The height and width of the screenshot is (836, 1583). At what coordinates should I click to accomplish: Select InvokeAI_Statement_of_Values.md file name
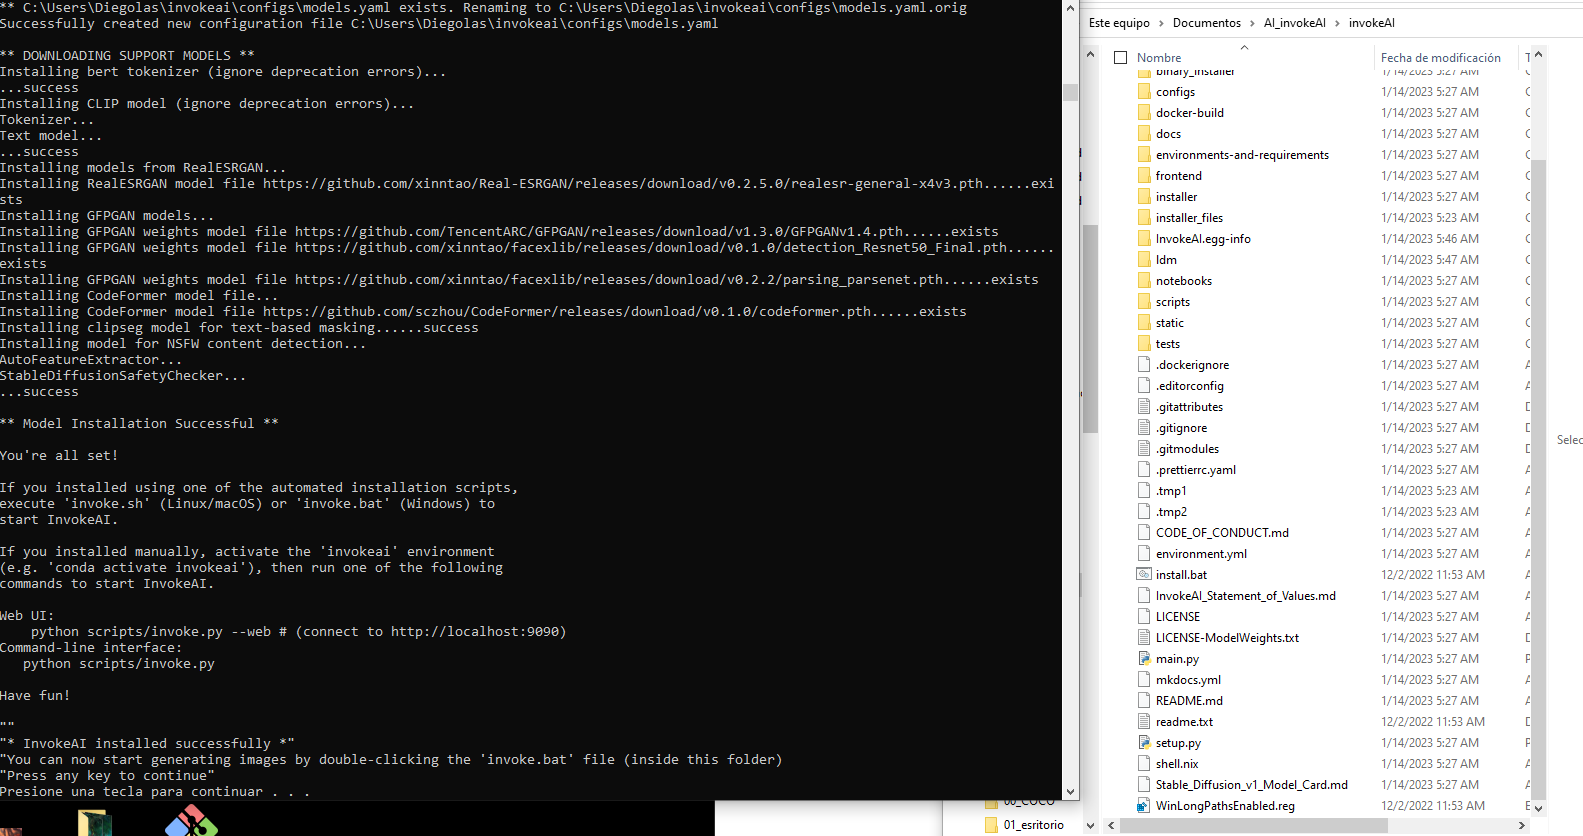click(1246, 596)
